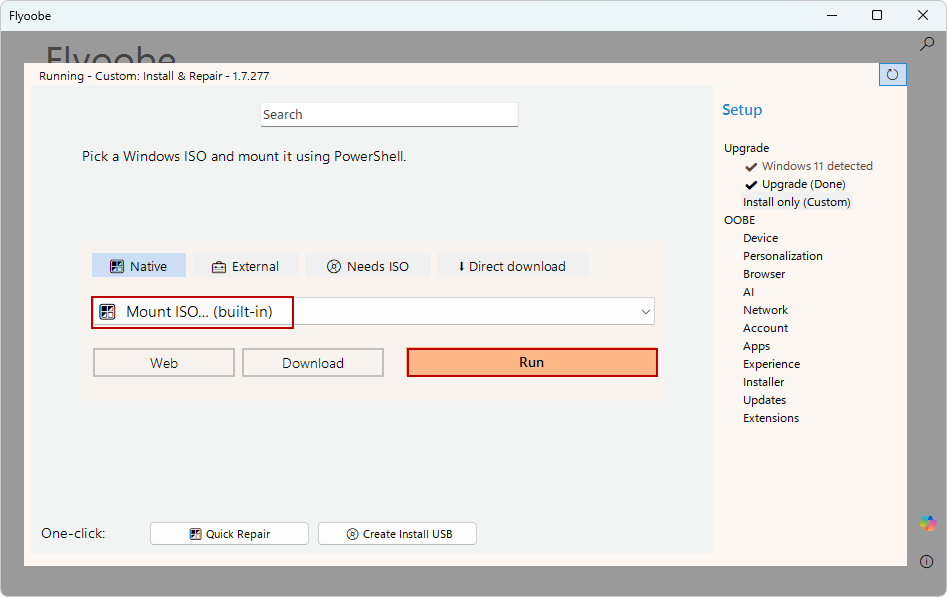Viewport: 947px width, 597px height.
Task: Open the Browser setup section
Action: (x=764, y=274)
